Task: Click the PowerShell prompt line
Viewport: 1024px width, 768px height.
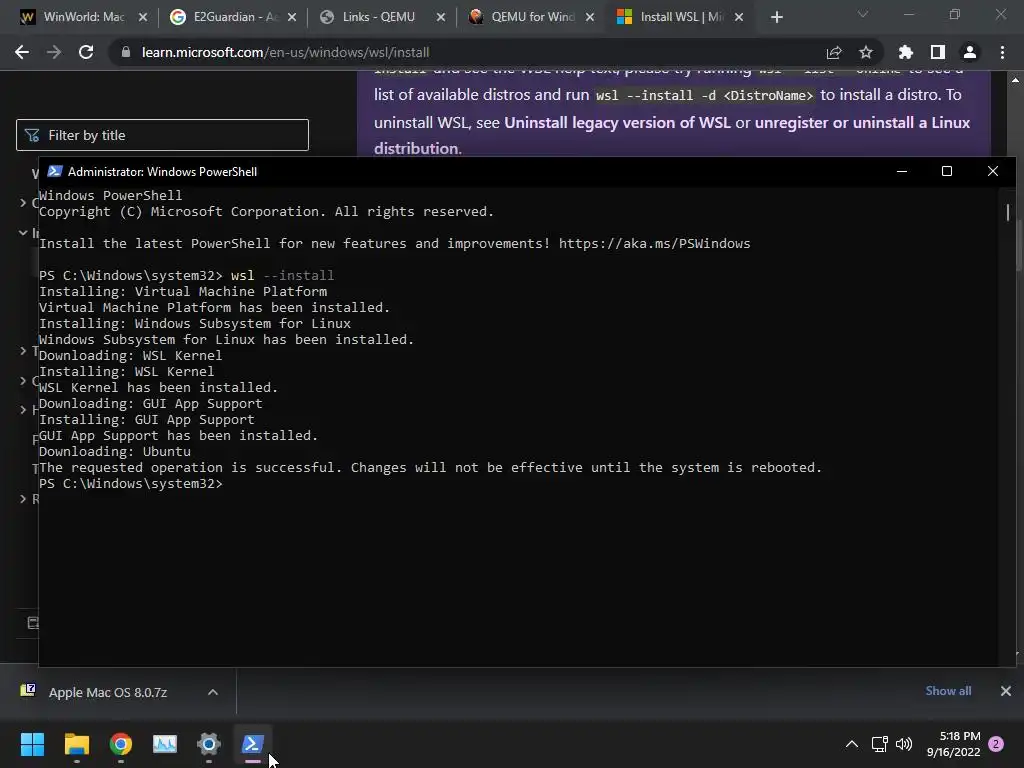Action: tap(131, 484)
